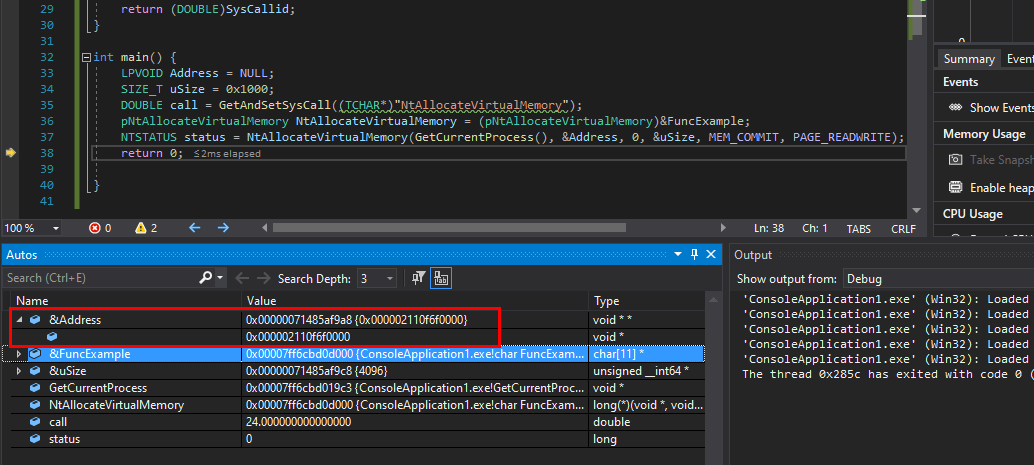This screenshot has width=1034, height=465.
Task: Navigate backward using the left blue arrow
Action: click(x=195, y=228)
